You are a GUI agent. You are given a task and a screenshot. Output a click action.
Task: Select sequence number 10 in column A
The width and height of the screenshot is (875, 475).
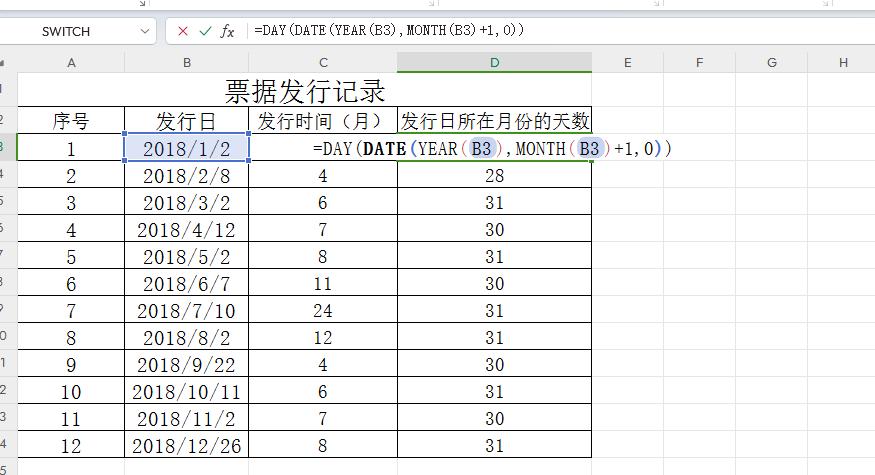pos(71,391)
